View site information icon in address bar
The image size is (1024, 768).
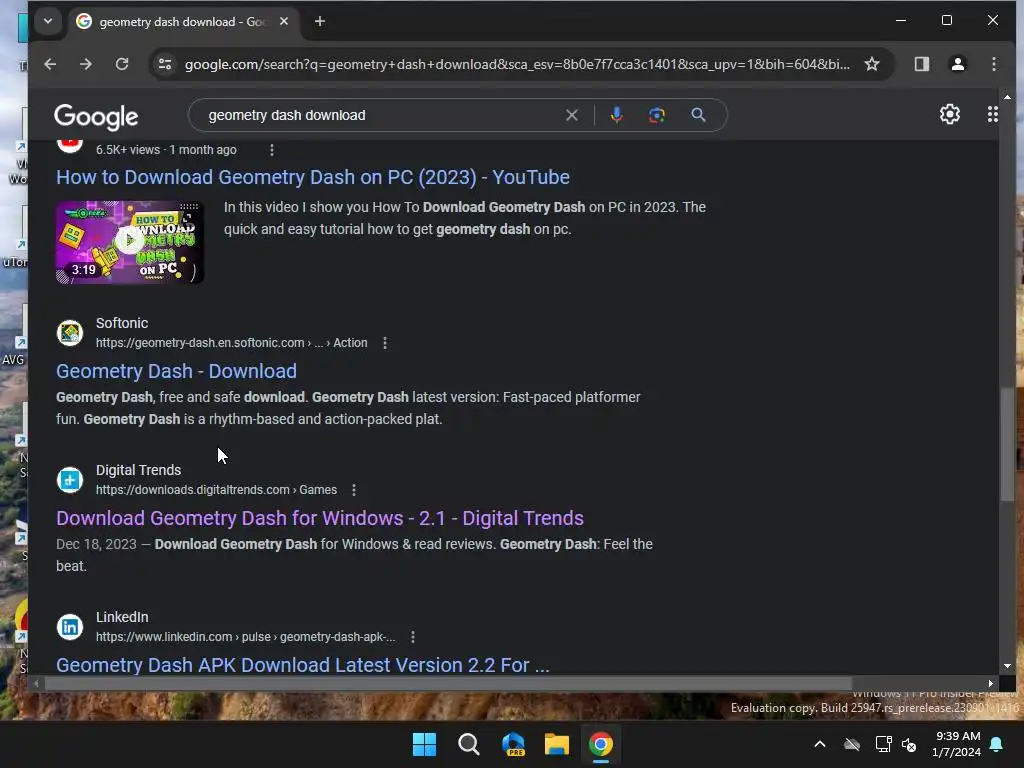tap(165, 64)
